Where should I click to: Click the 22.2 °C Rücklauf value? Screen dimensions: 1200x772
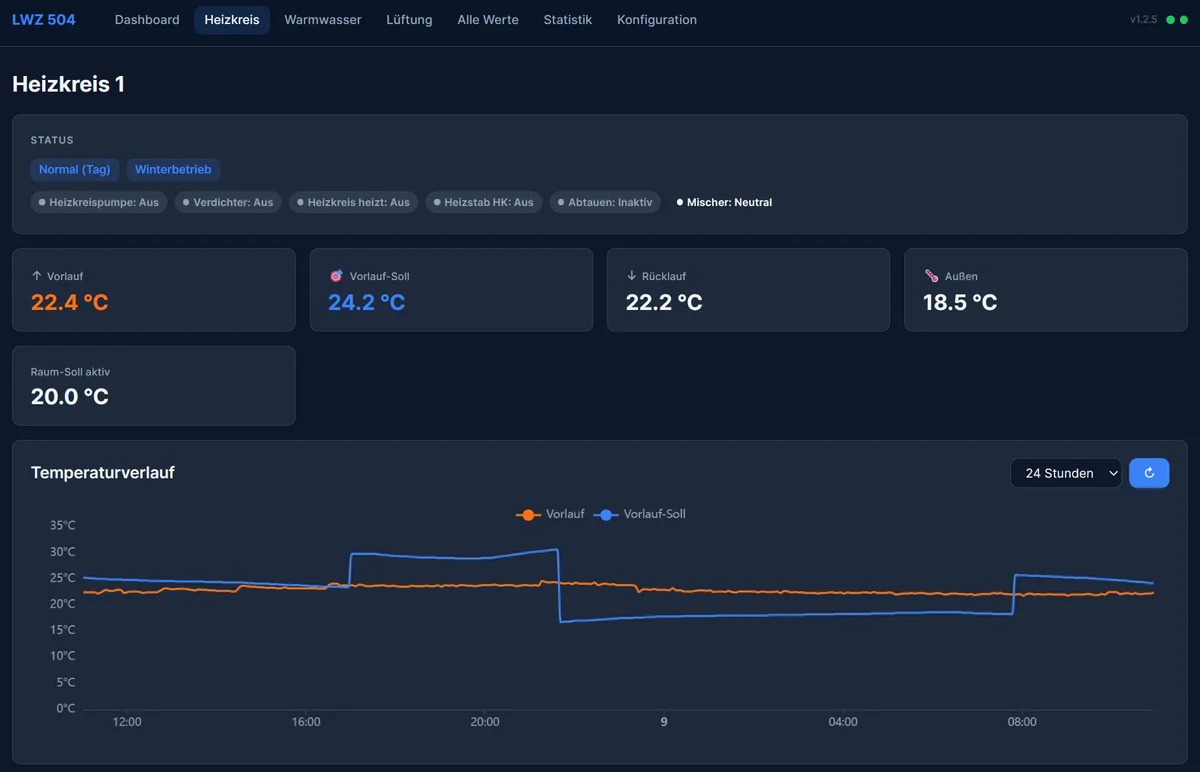(x=664, y=302)
